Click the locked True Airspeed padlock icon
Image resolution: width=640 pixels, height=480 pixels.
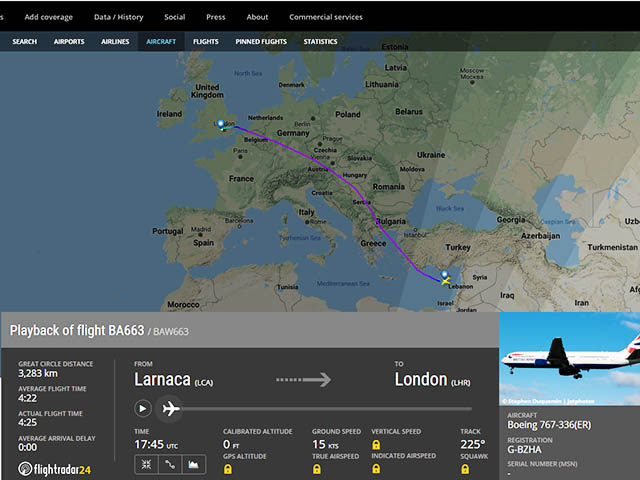point(317,469)
